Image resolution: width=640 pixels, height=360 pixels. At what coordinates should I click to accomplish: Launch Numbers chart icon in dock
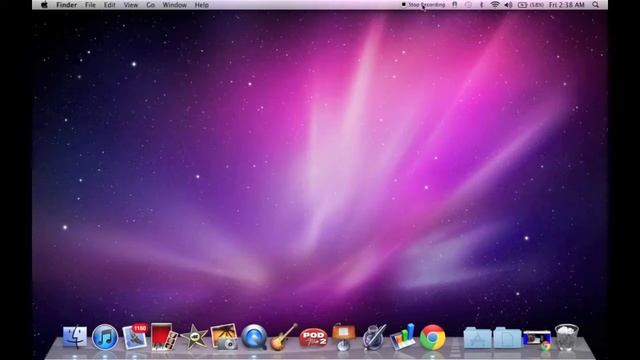click(403, 337)
